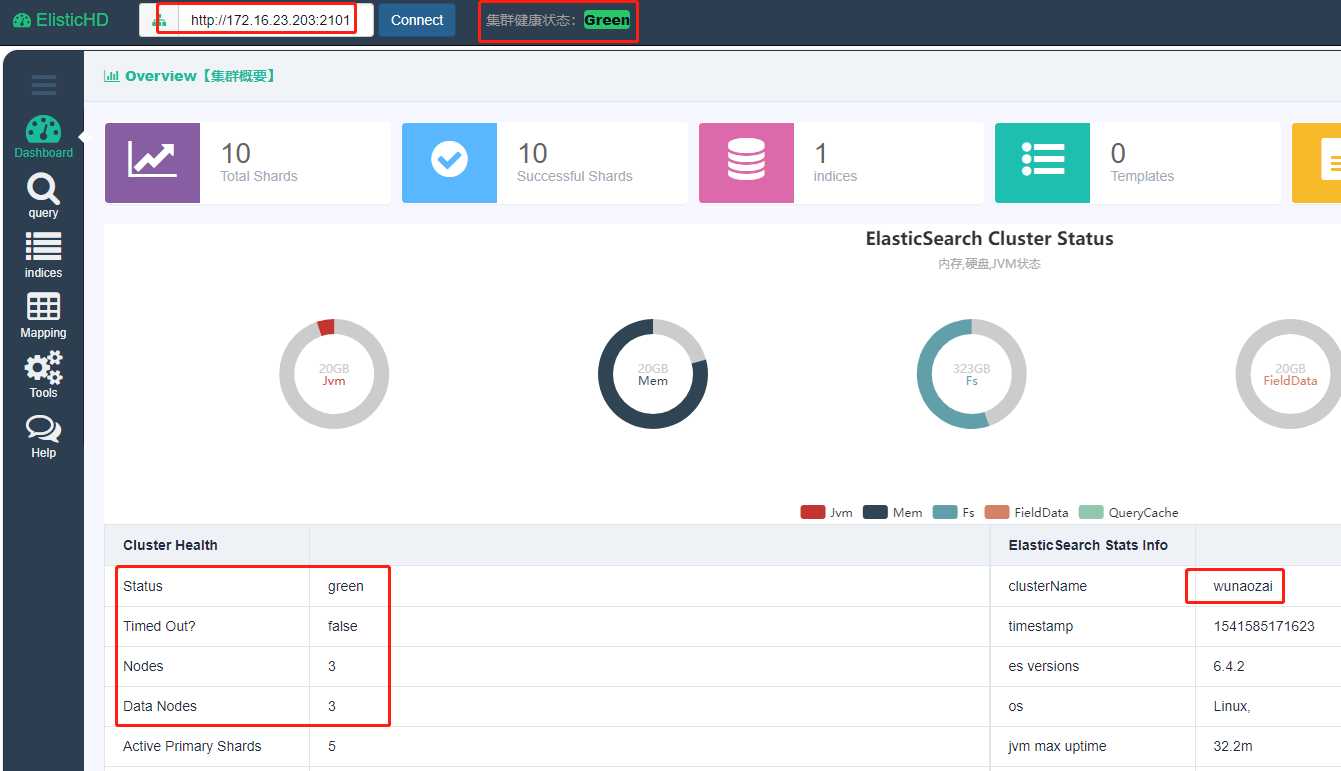
Task: Click the Green cluster health badge
Action: 607,20
